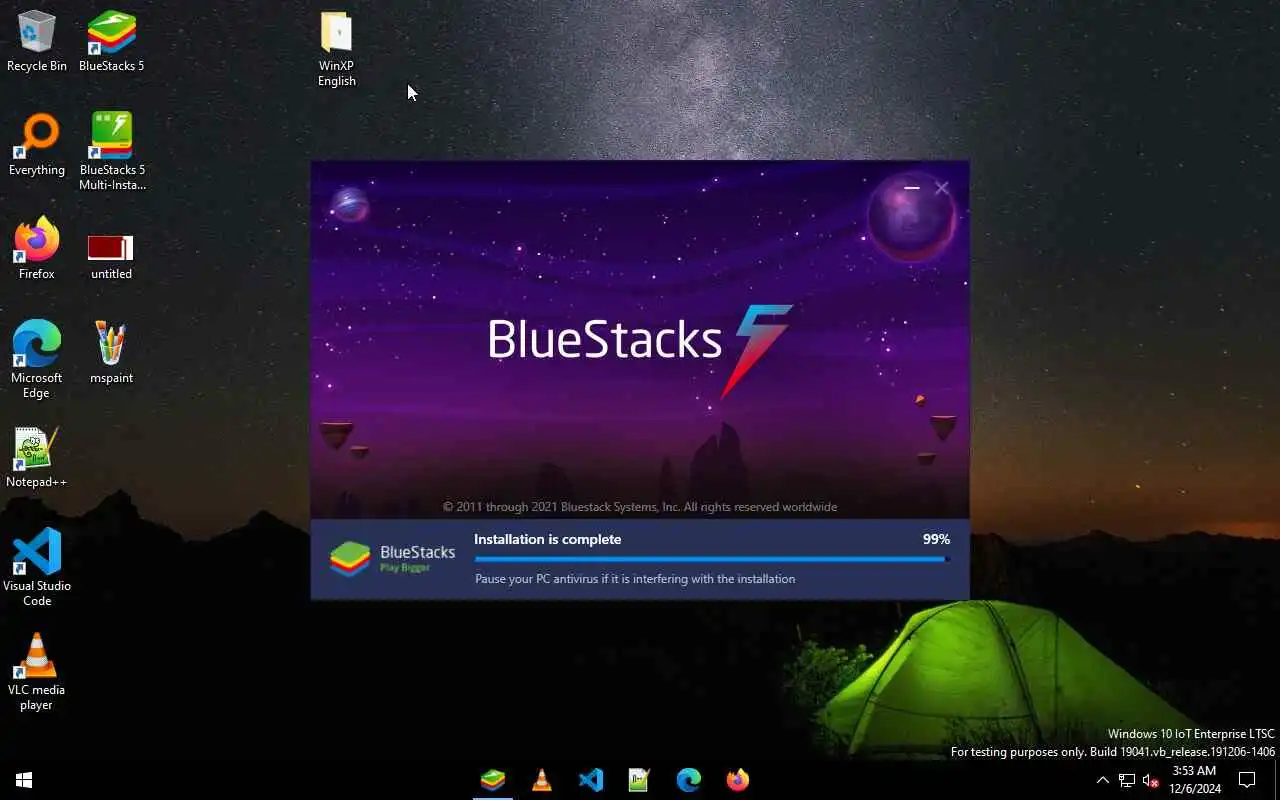
Task: Click the 'Installation is complete' status text
Action: pyautogui.click(x=548, y=539)
